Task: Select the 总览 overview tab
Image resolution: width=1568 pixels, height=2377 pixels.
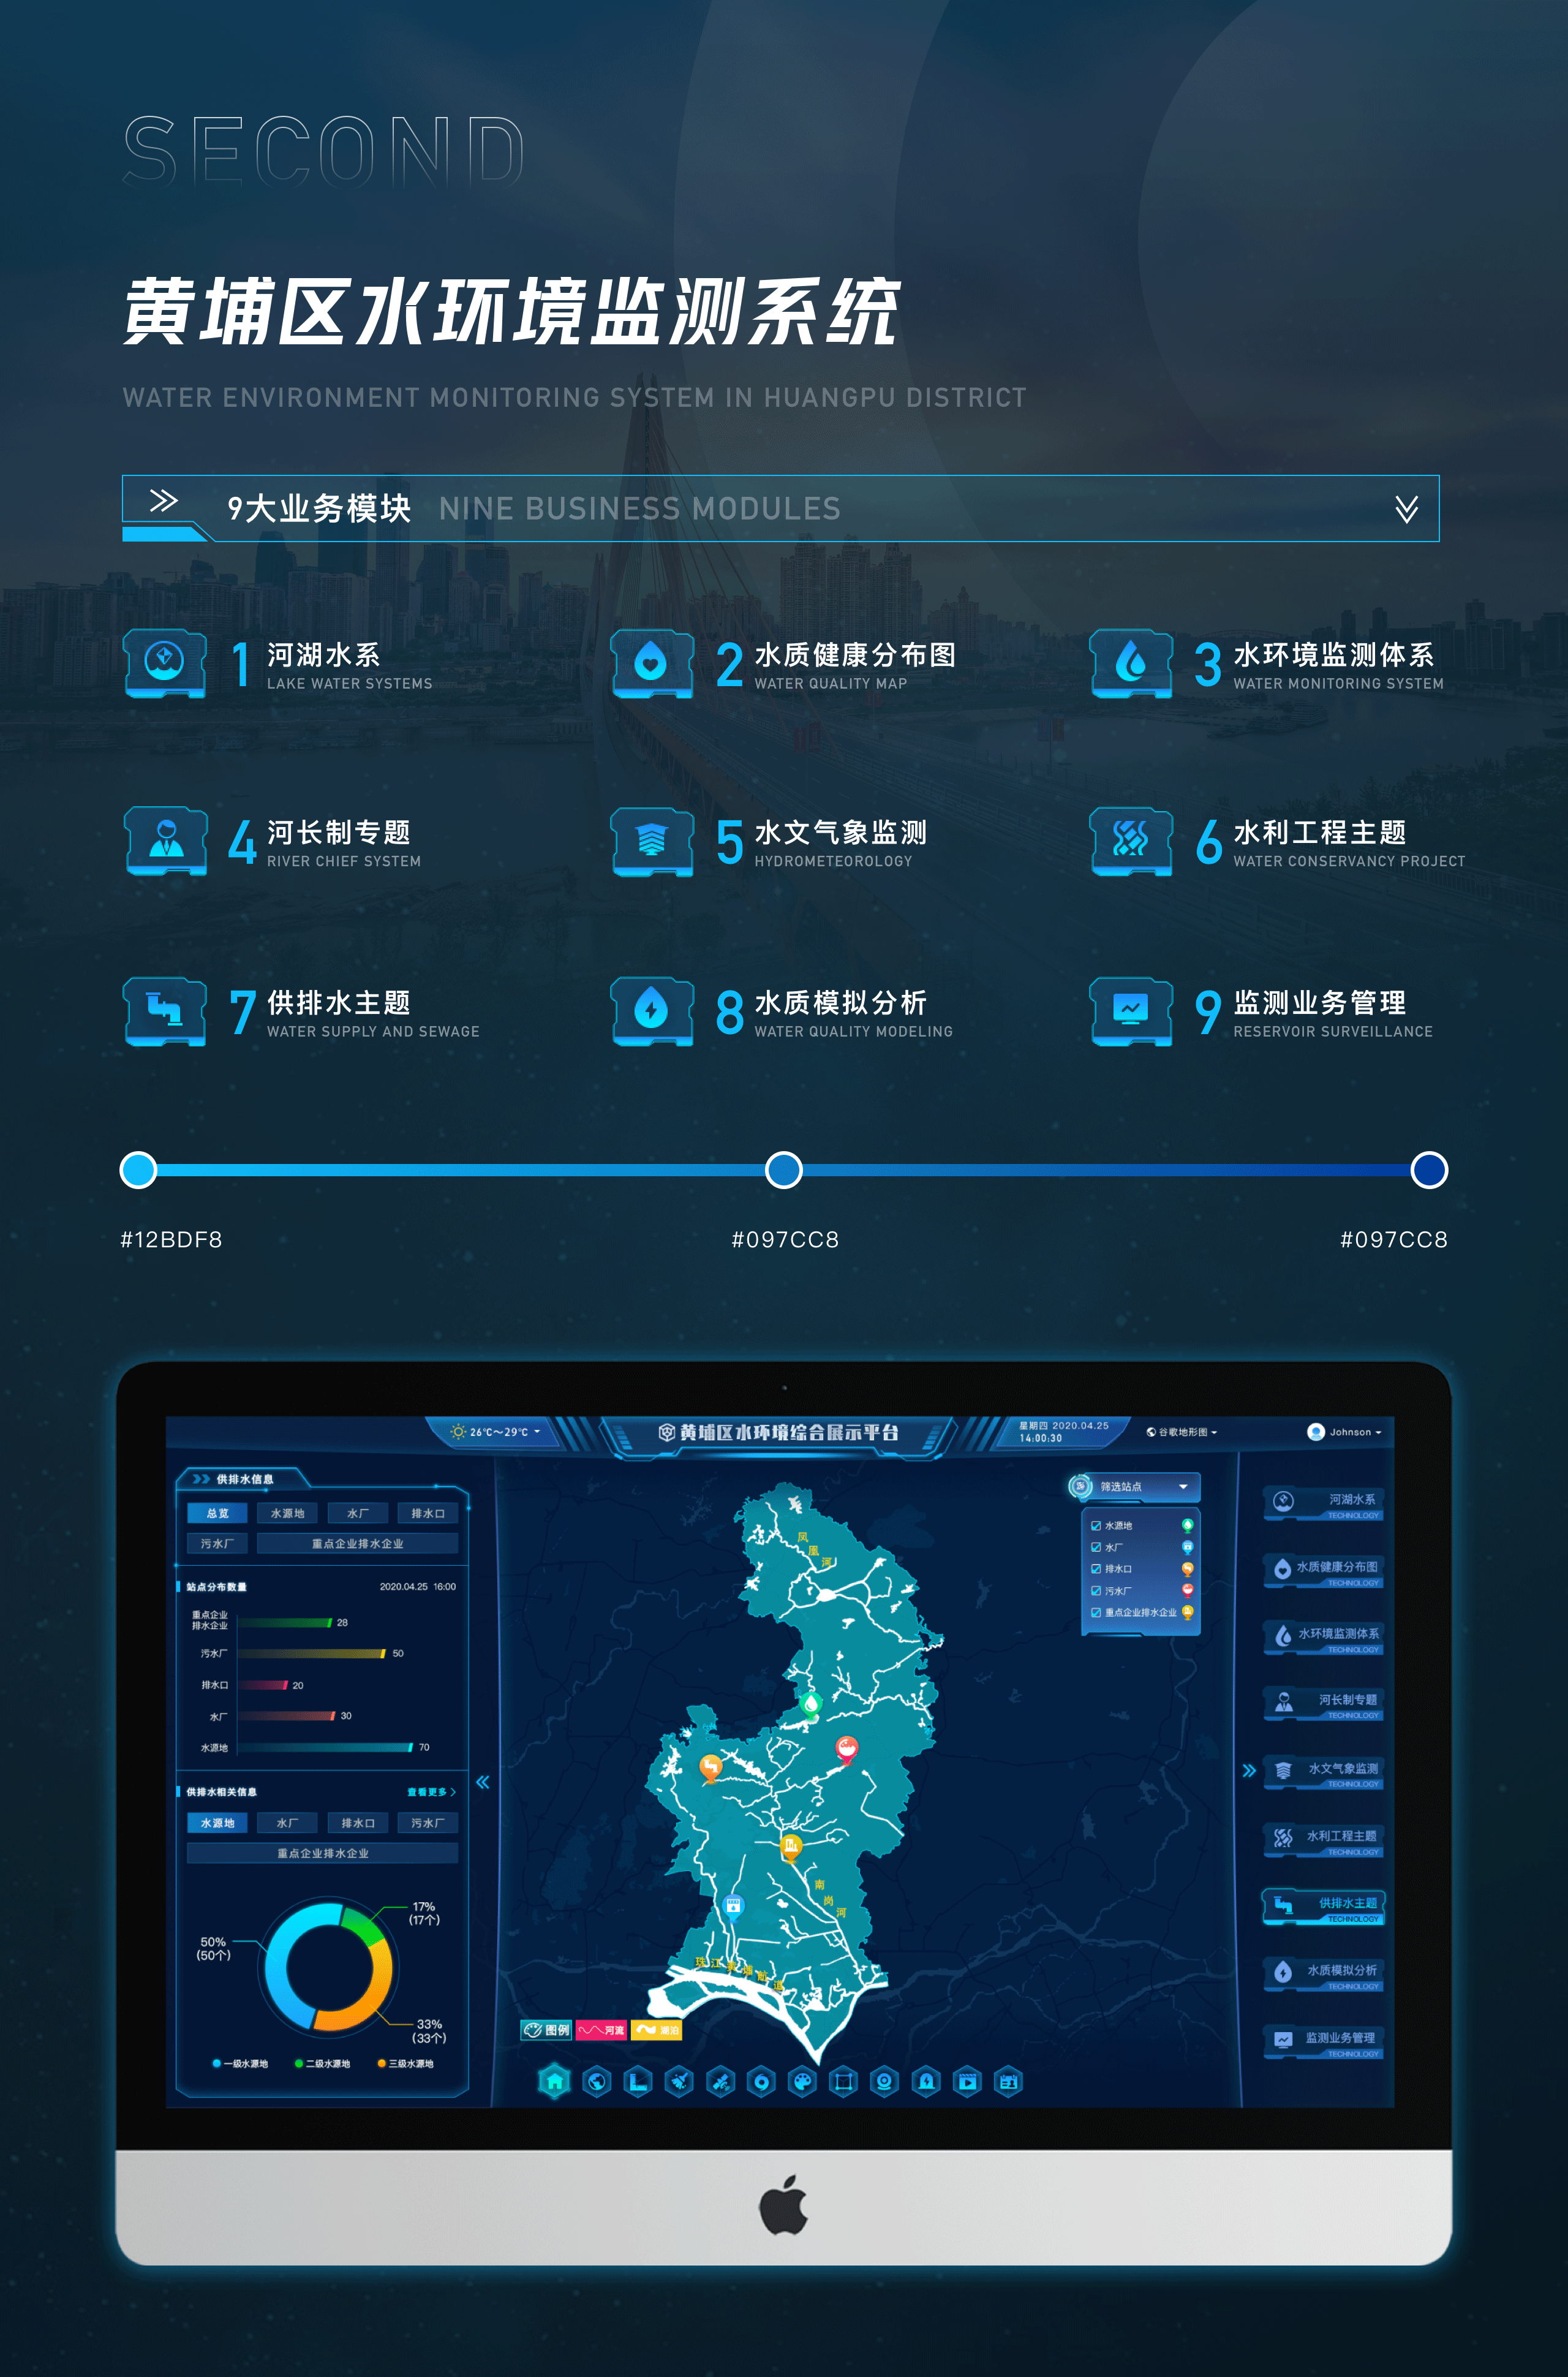Action: (x=217, y=1513)
